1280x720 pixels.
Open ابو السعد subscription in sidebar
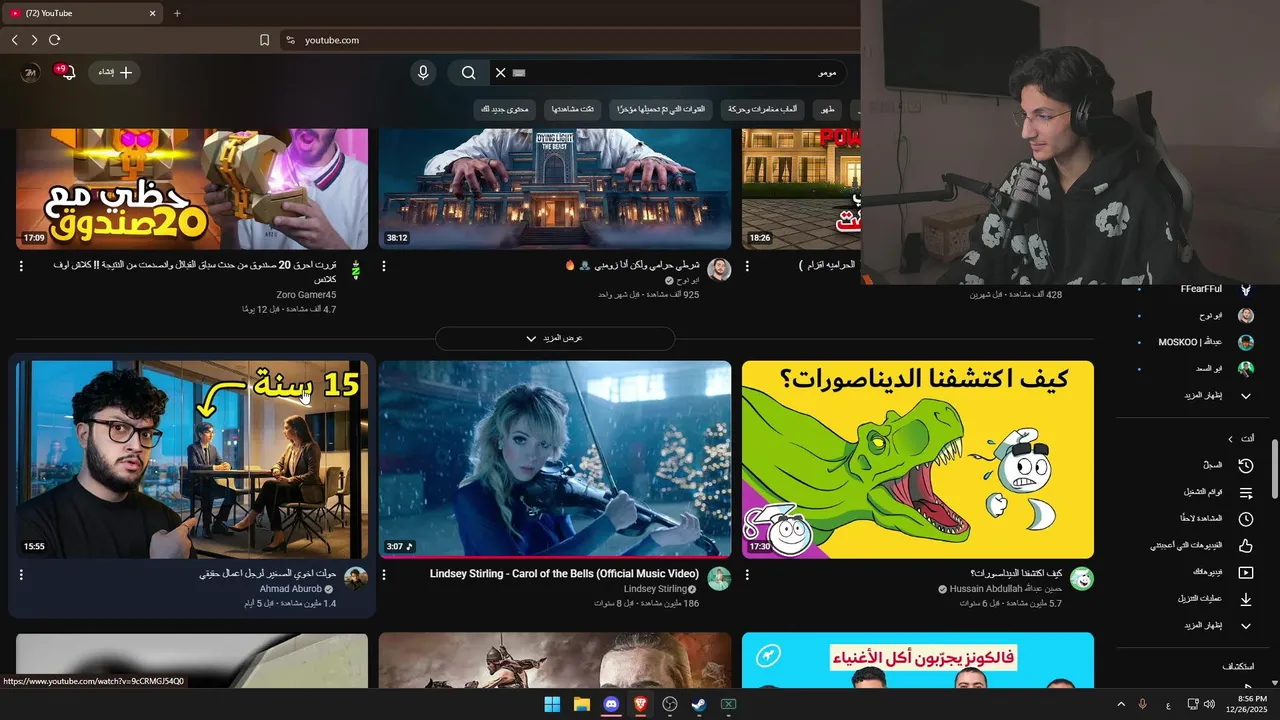coord(1195,368)
